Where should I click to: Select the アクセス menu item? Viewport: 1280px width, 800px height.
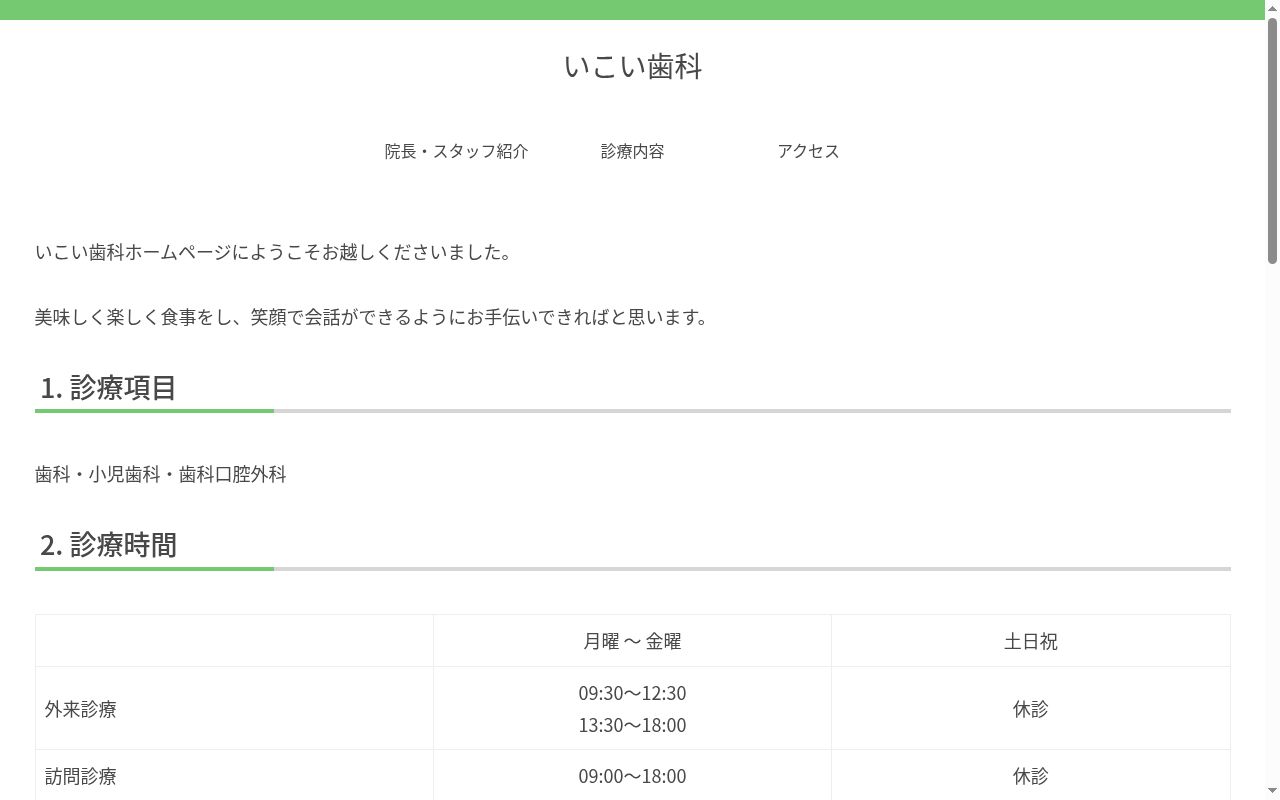click(x=809, y=151)
